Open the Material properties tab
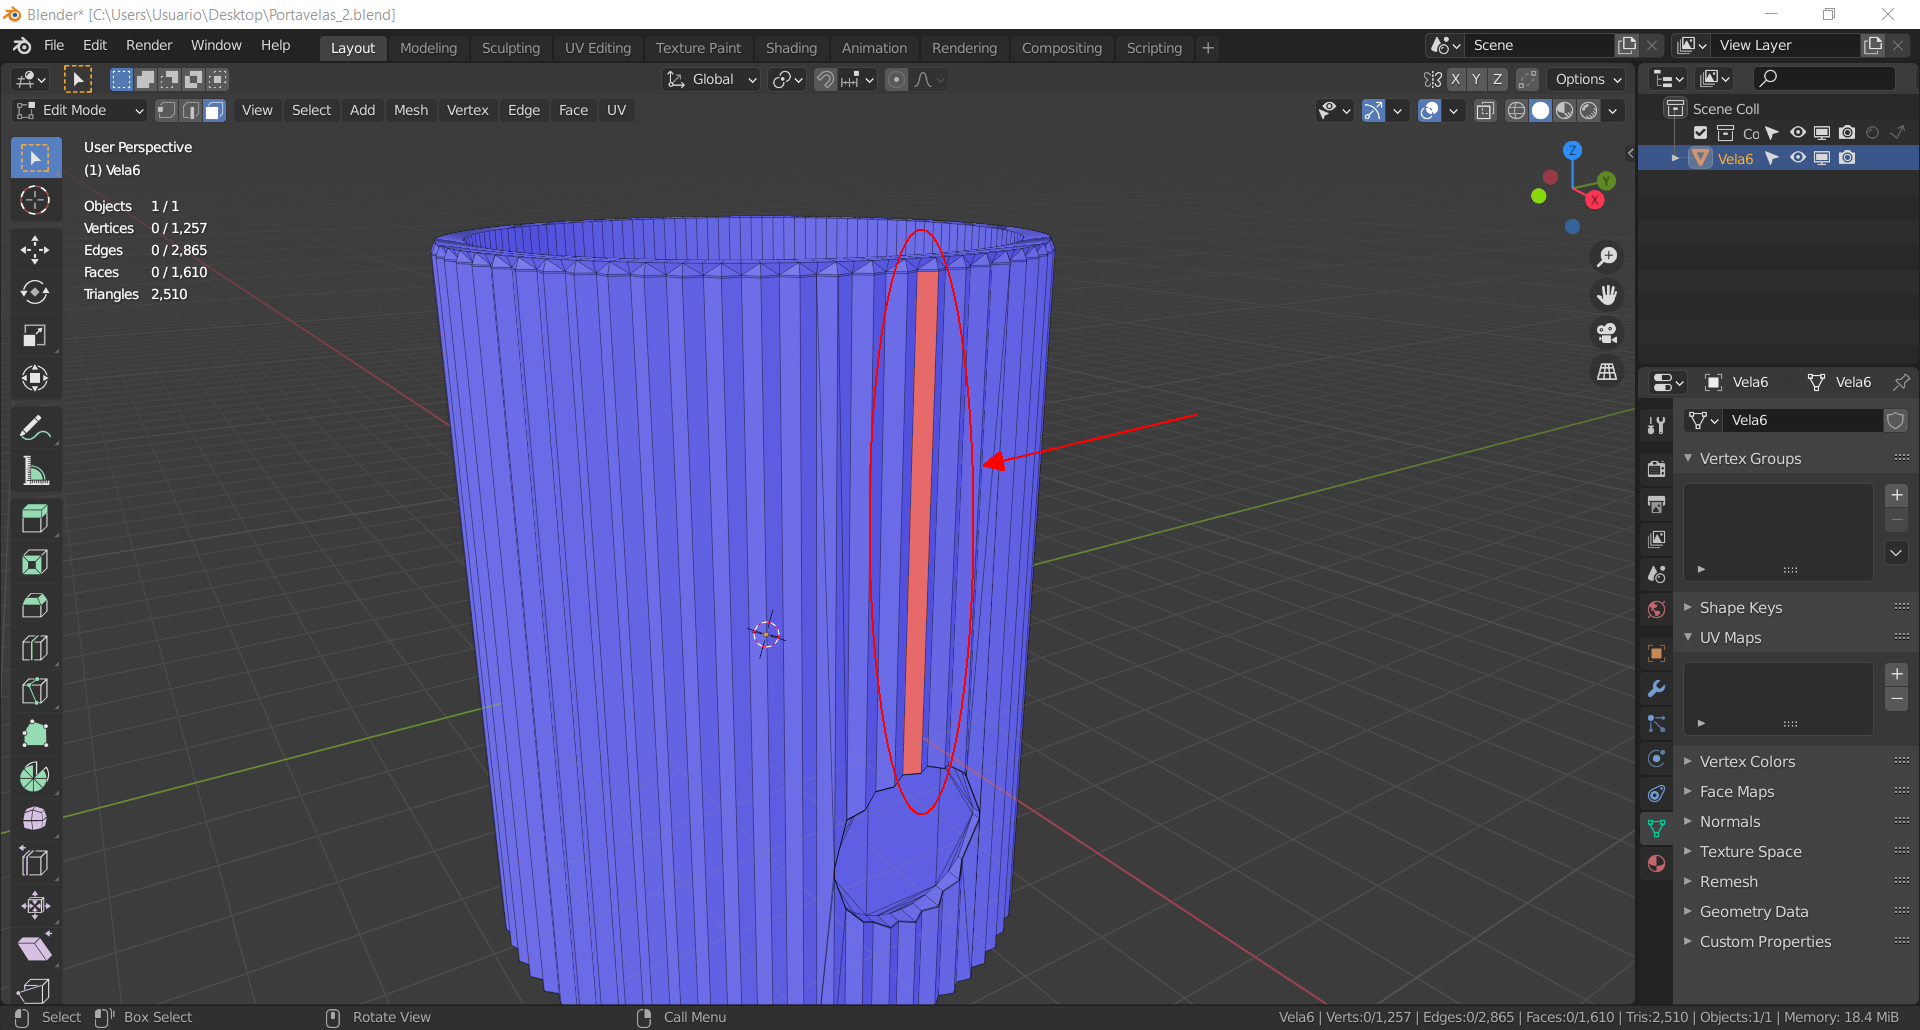This screenshot has height=1030, width=1920. point(1656,864)
